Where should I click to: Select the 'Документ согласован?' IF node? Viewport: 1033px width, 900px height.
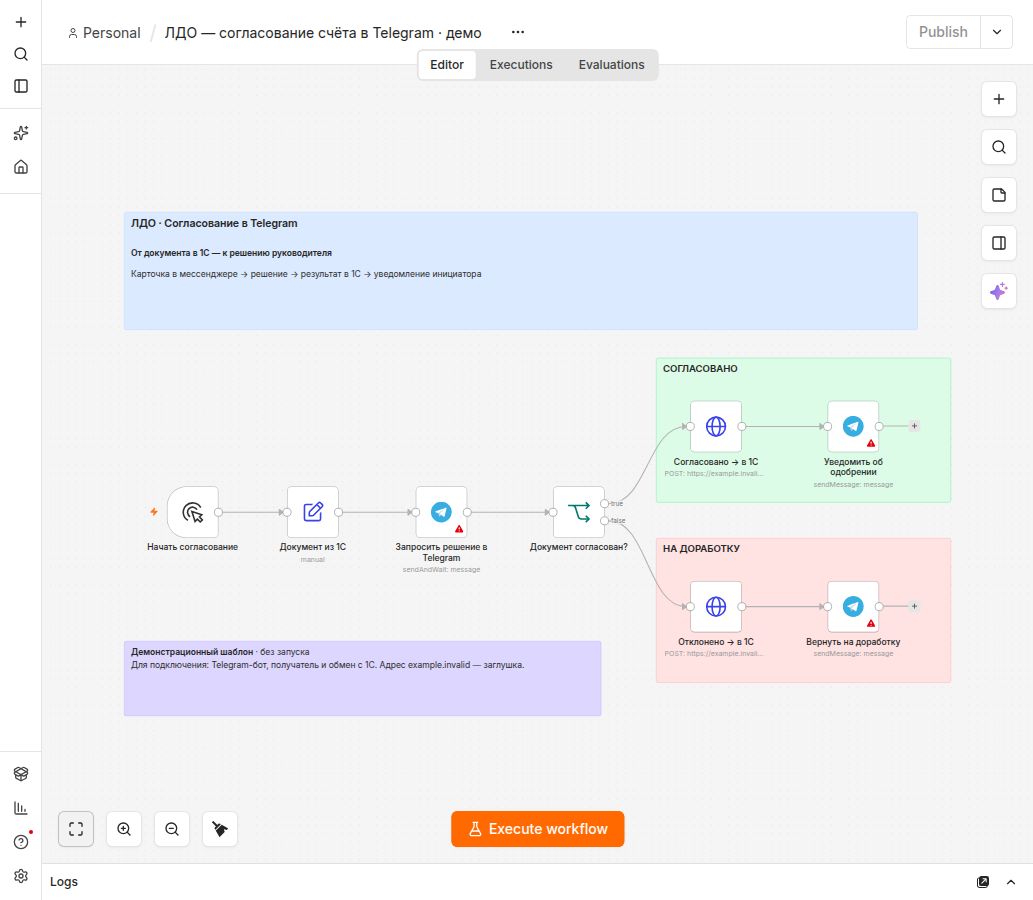tap(579, 512)
